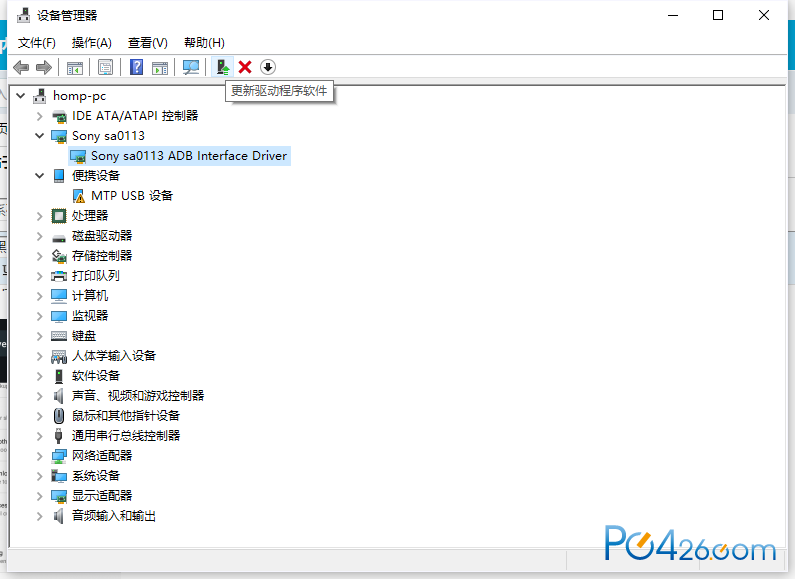This screenshot has height=579, width=795.
Task: Click the 处理器 chip icon
Action: (x=59, y=216)
